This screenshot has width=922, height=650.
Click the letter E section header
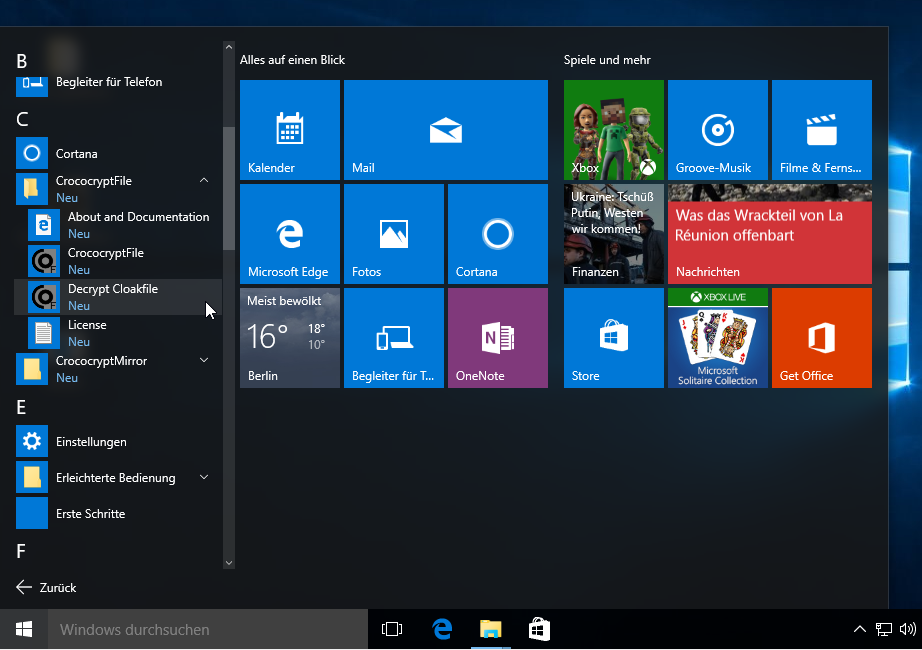tap(21, 407)
